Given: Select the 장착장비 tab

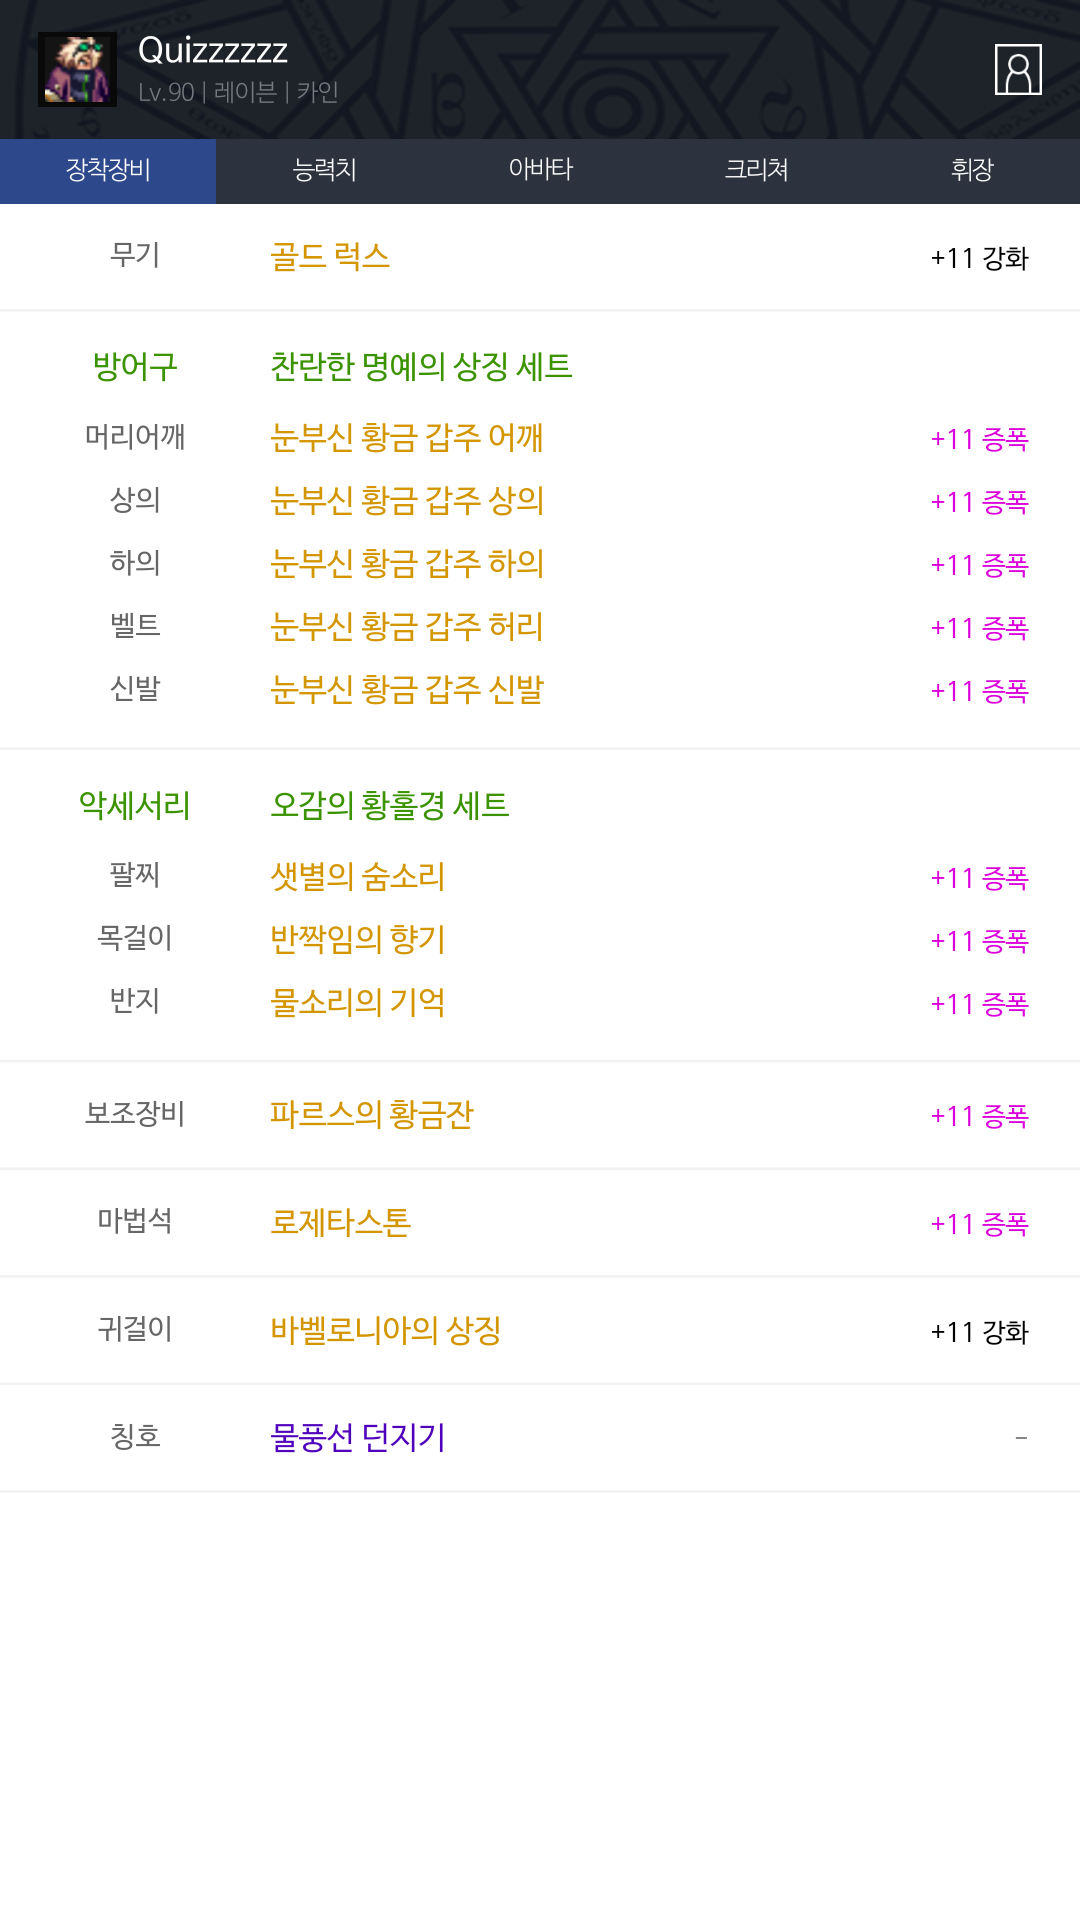Looking at the screenshot, I should pyautogui.click(x=108, y=170).
